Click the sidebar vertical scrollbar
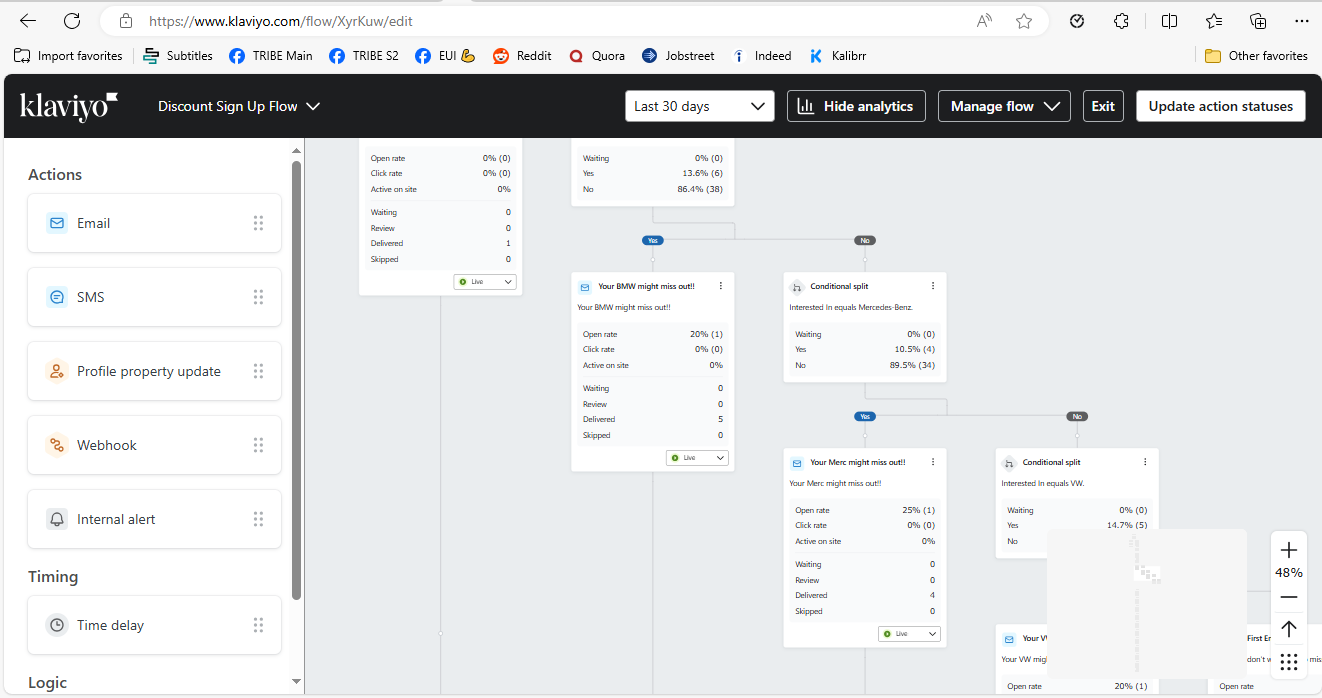The width and height of the screenshot is (1322, 698). click(296, 380)
